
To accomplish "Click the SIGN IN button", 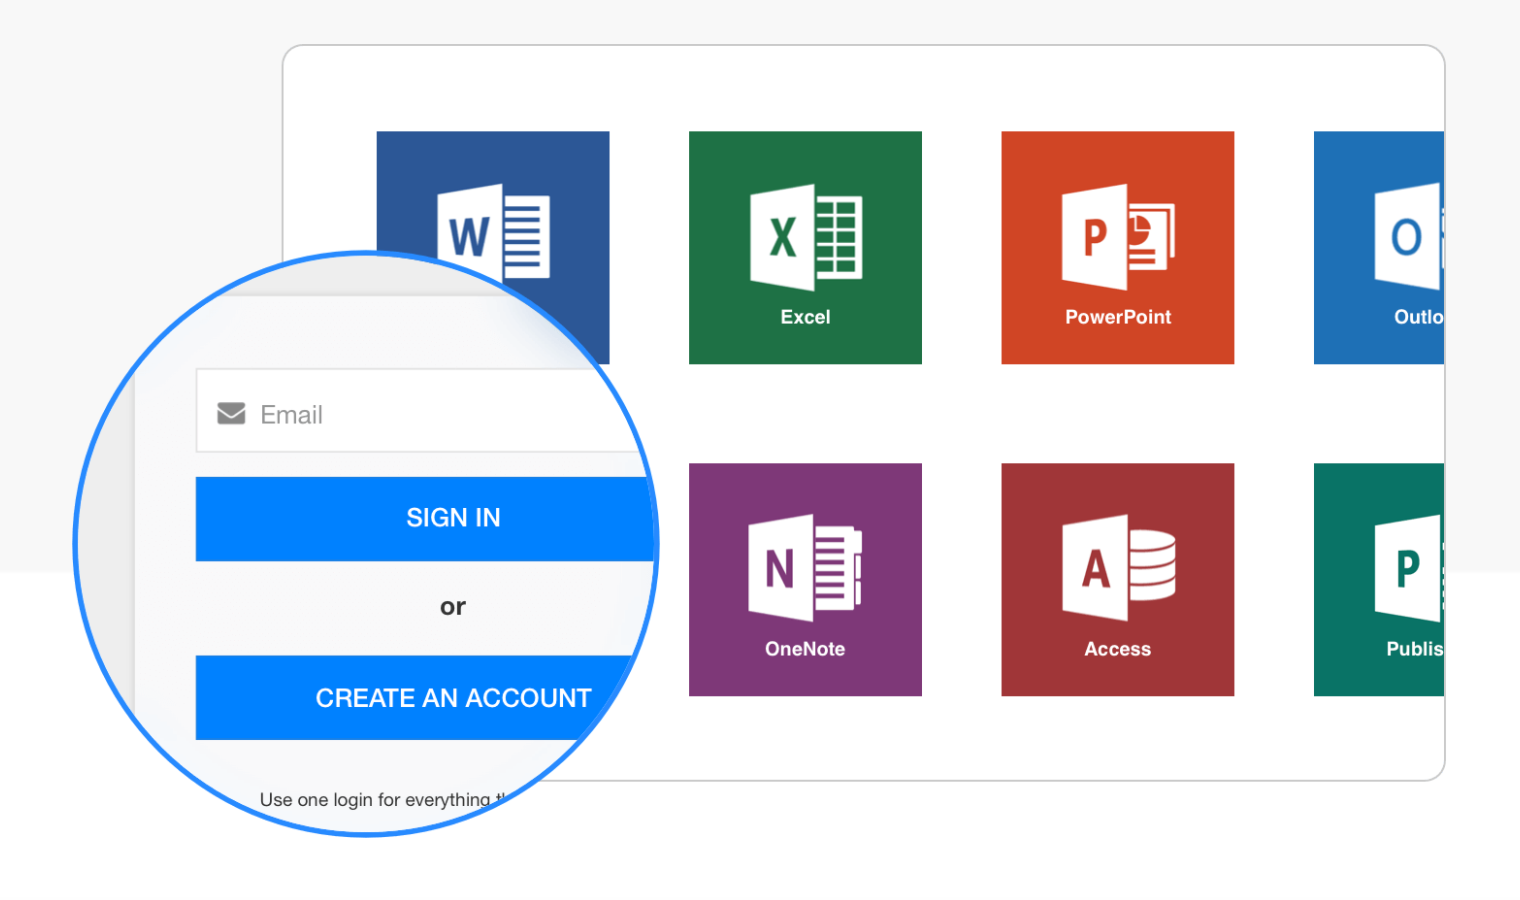I will 425,519.
